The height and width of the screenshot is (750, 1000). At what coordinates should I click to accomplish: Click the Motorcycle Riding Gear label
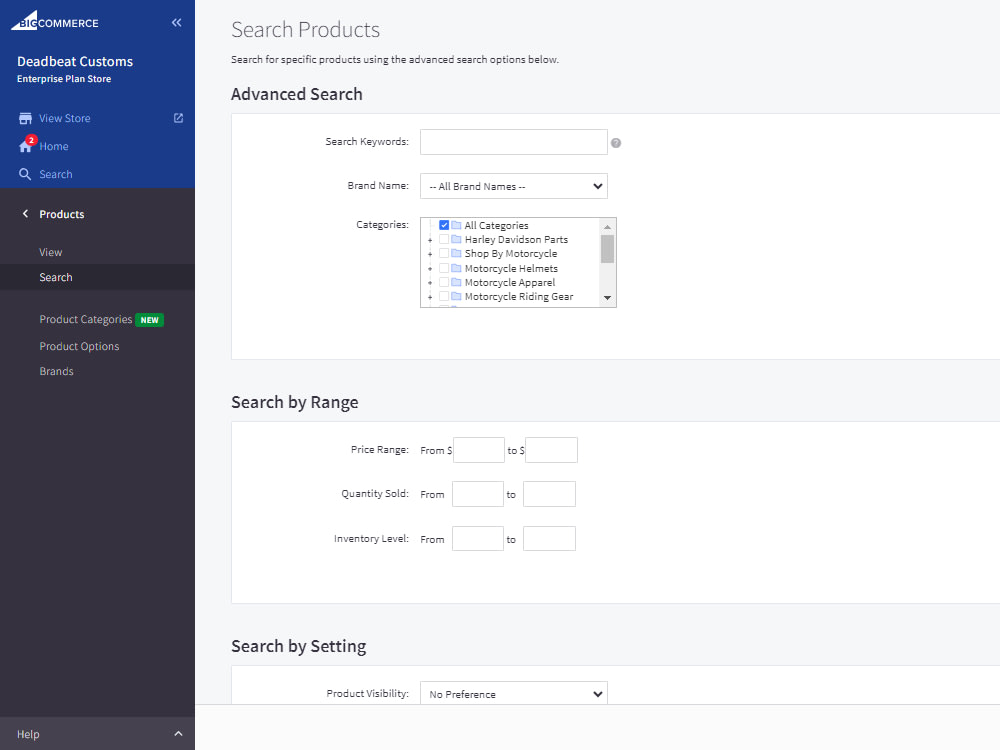click(x=518, y=296)
